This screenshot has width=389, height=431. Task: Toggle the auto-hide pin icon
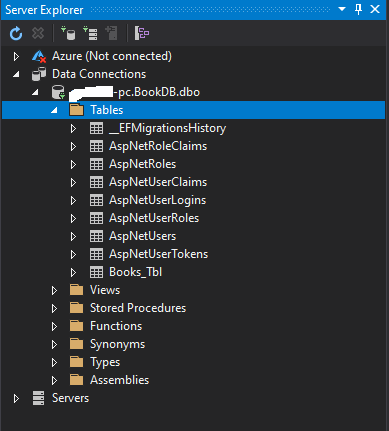pos(359,9)
